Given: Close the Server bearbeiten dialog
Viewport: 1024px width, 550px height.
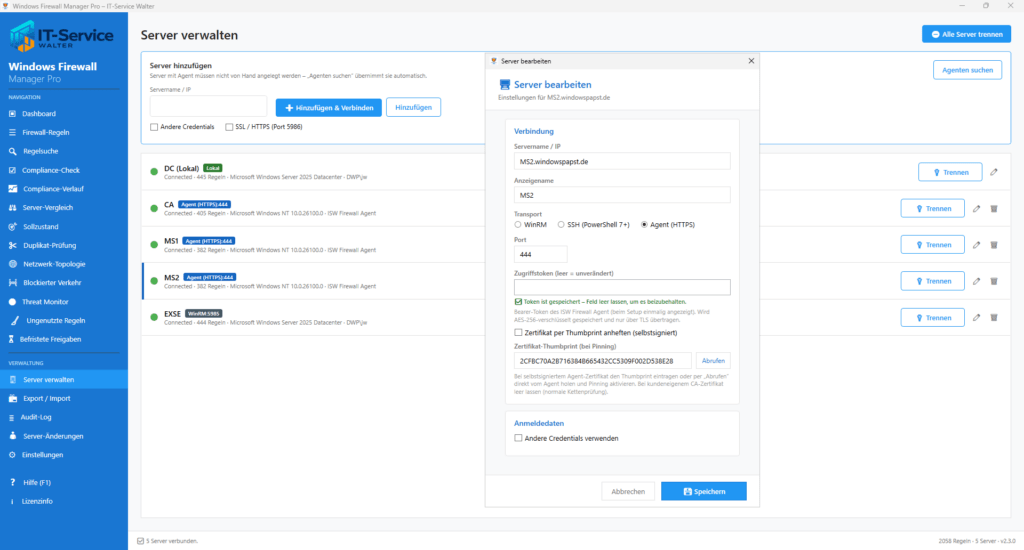Looking at the screenshot, I should (x=751, y=61).
